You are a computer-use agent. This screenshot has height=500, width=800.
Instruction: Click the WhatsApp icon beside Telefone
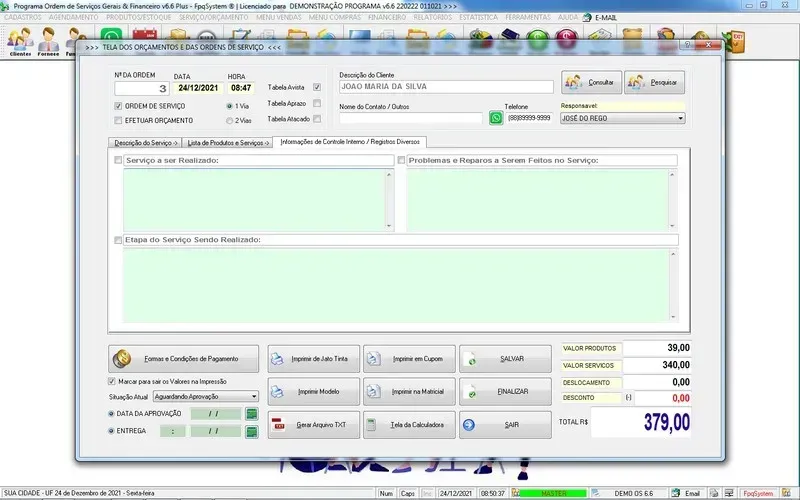coord(496,118)
